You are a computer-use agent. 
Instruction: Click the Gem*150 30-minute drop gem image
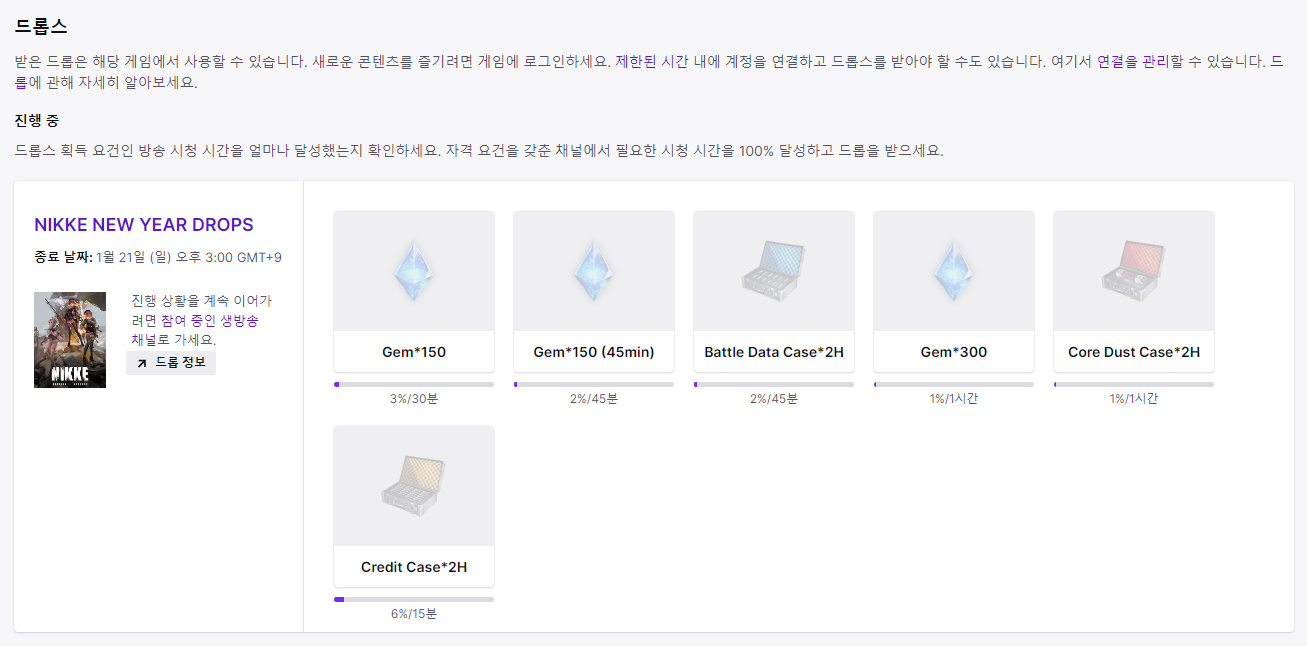click(414, 271)
